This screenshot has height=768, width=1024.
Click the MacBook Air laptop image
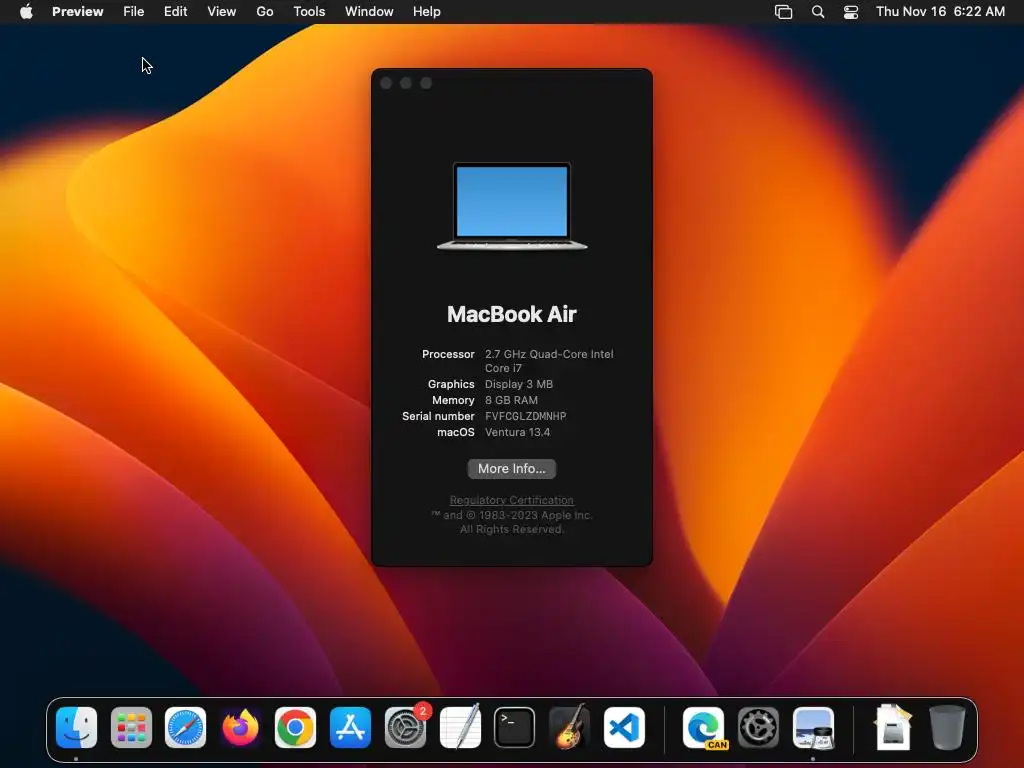[512, 206]
